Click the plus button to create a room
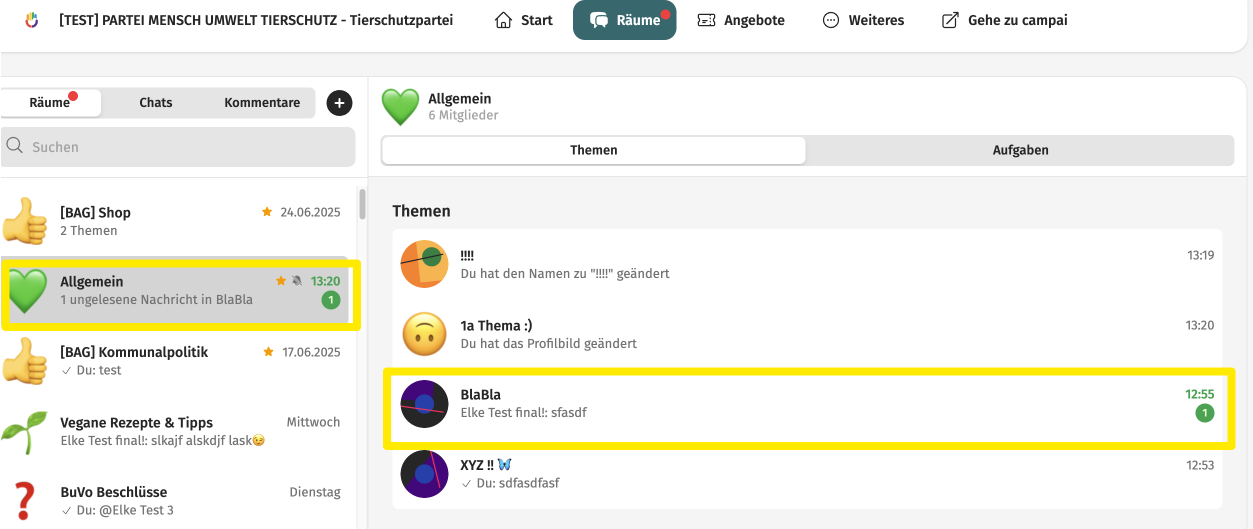This screenshot has height=529, width=1253. click(x=339, y=102)
